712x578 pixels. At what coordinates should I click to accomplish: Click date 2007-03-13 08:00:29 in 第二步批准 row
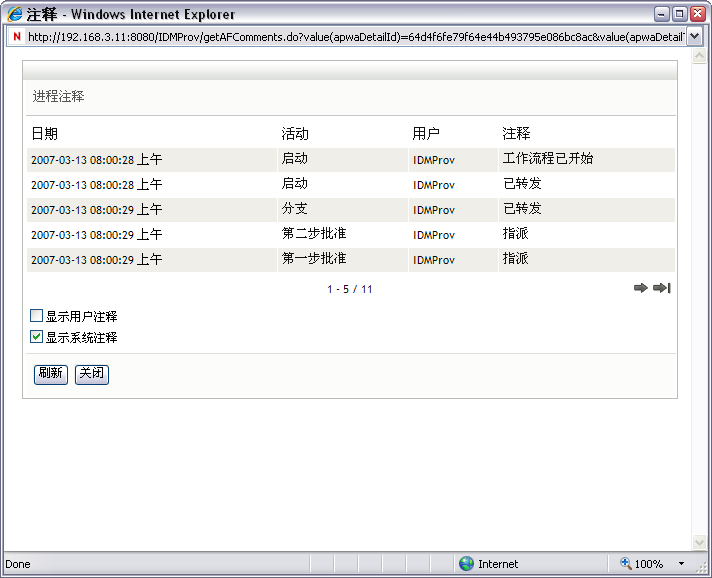96,235
